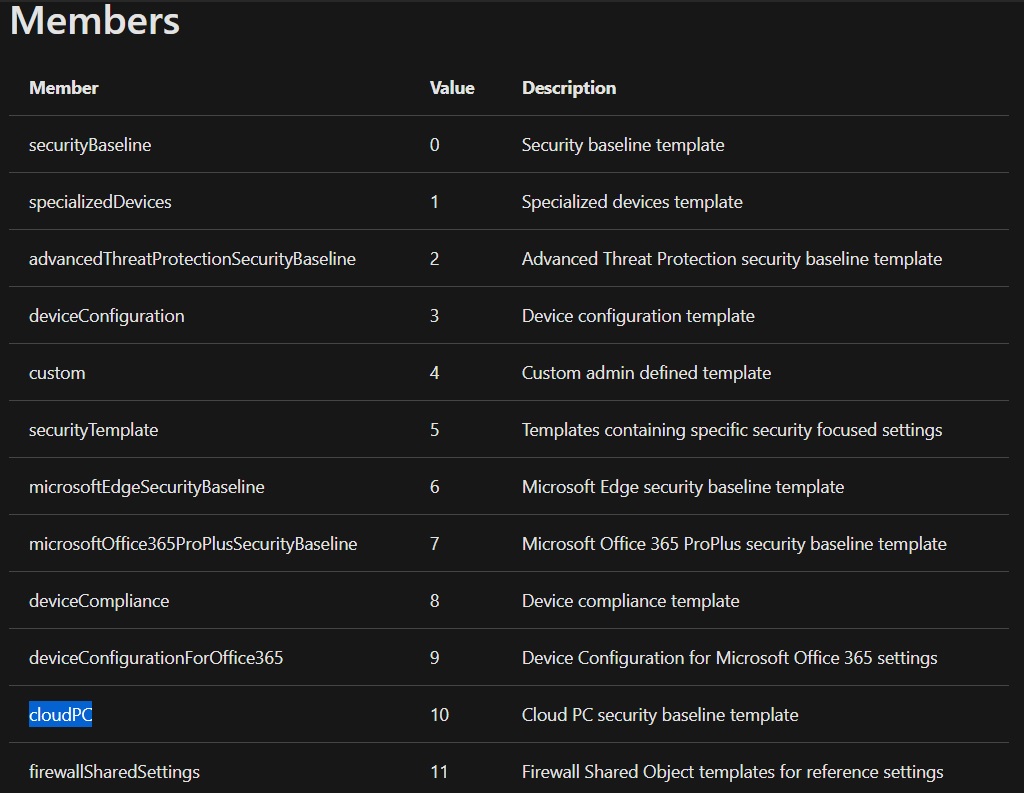Select microsoftEdgeSecurityBaseline member text

point(147,487)
